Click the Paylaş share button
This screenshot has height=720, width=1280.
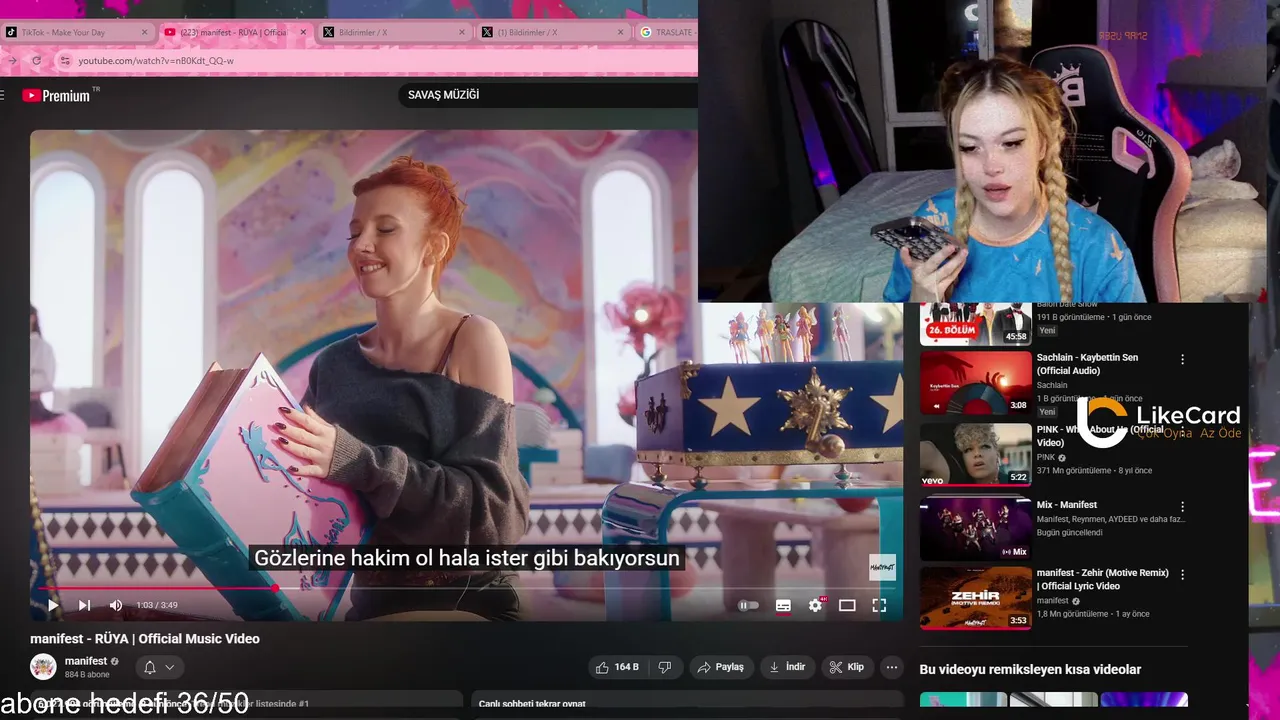click(720, 667)
